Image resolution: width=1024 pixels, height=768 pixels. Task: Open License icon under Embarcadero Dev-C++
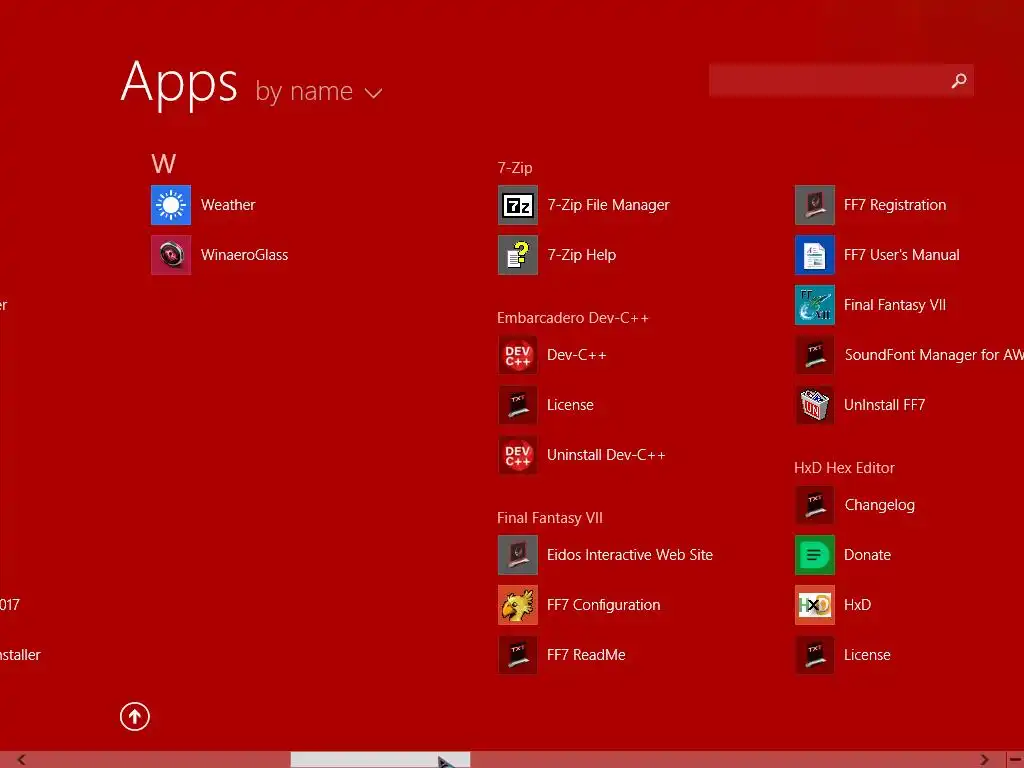(518, 405)
